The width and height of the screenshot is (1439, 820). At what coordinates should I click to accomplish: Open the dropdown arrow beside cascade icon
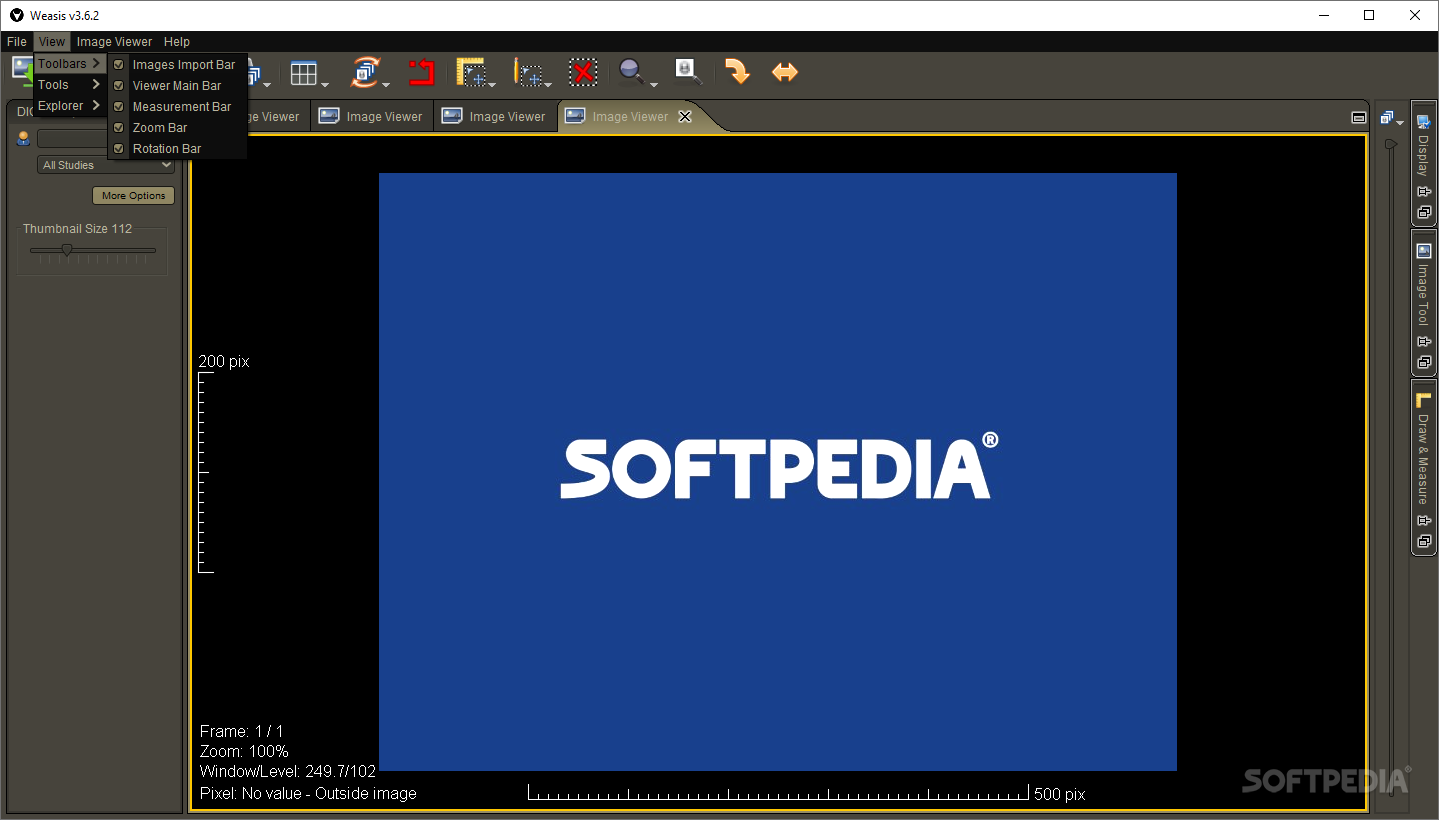click(x=1400, y=123)
